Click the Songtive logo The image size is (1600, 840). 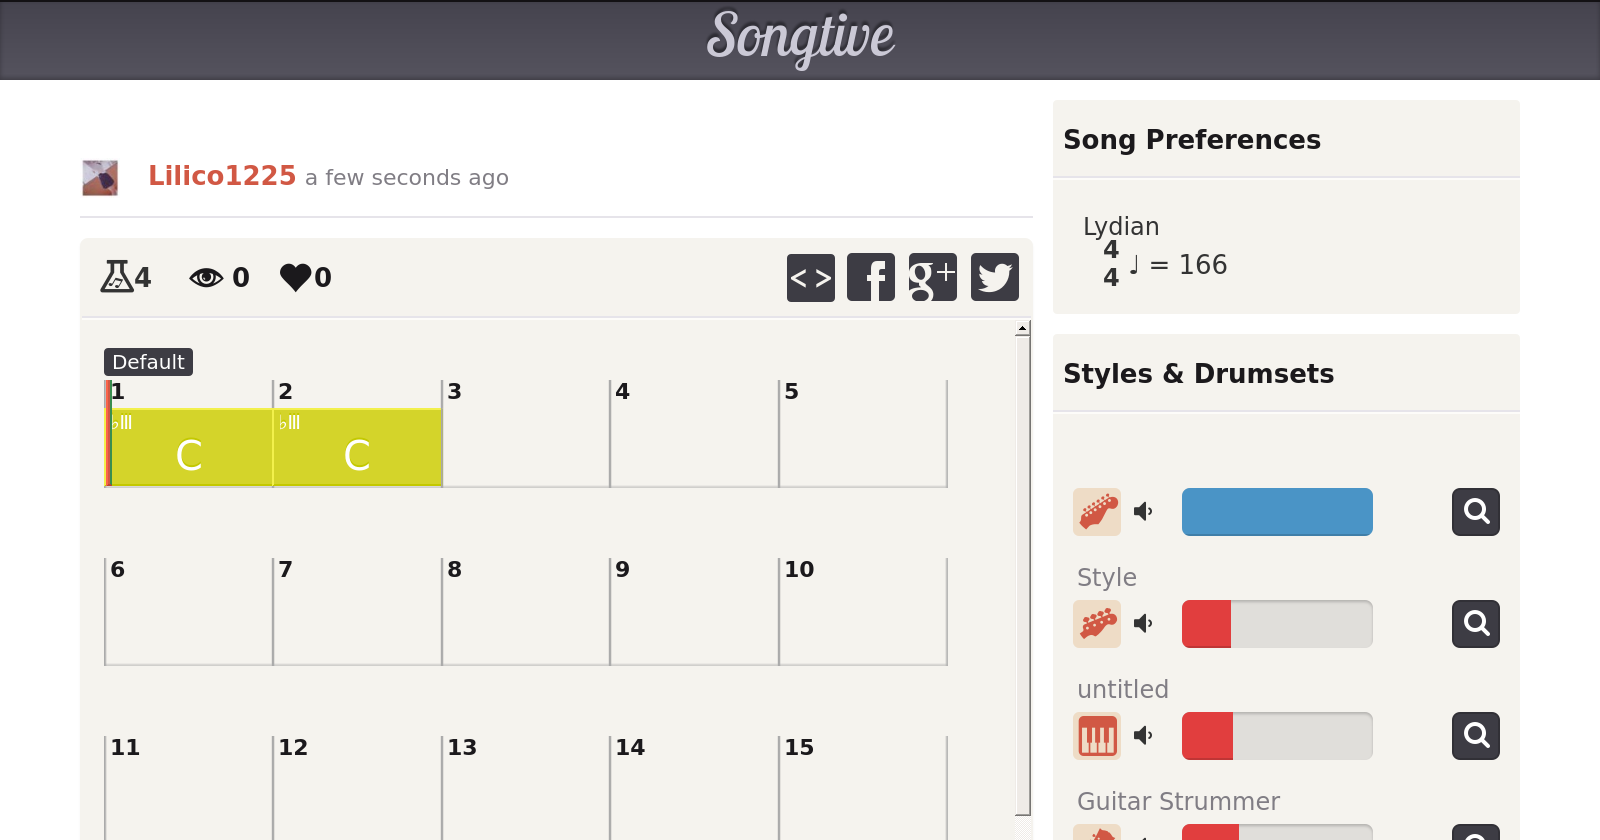click(x=800, y=38)
